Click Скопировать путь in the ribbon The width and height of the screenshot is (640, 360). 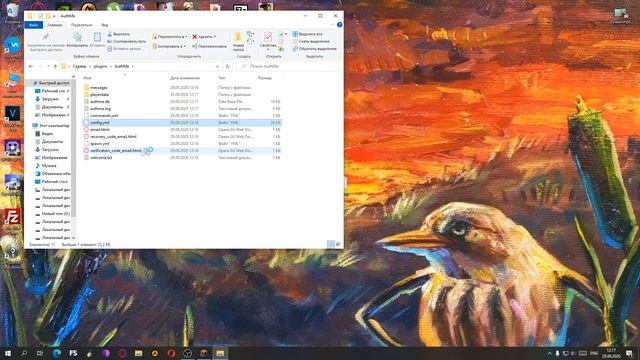(127, 41)
